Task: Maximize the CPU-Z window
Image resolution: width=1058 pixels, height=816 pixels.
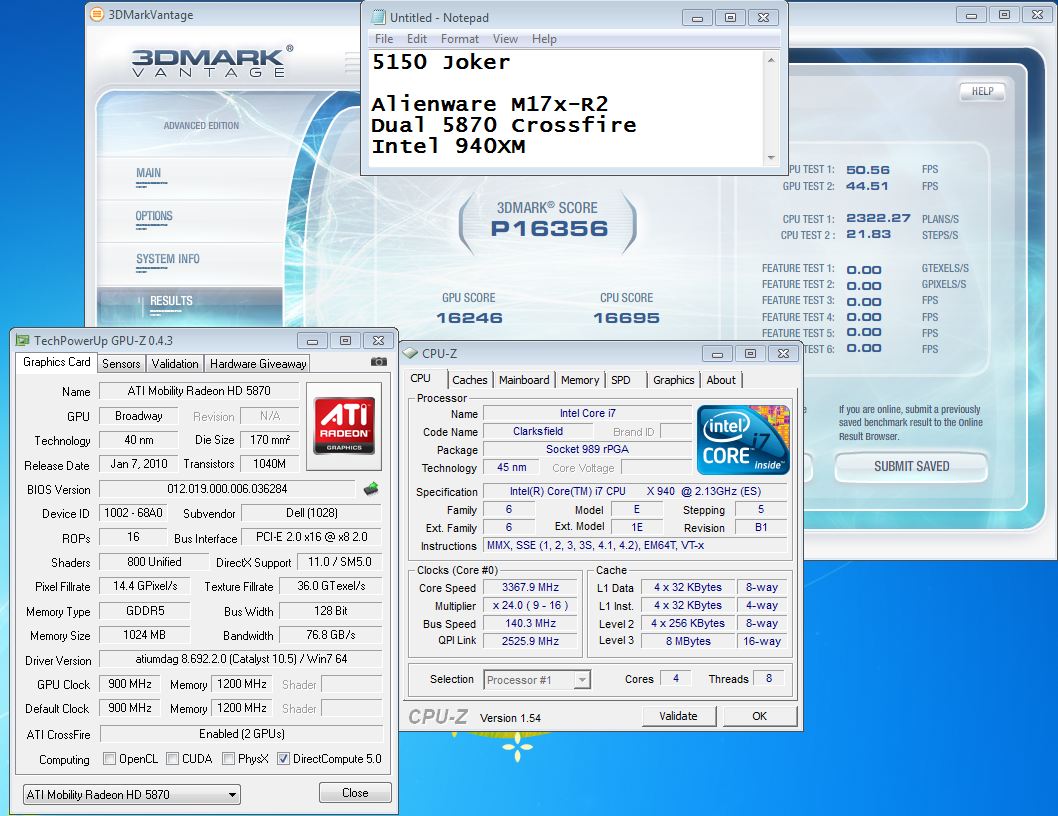Action: [750, 353]
